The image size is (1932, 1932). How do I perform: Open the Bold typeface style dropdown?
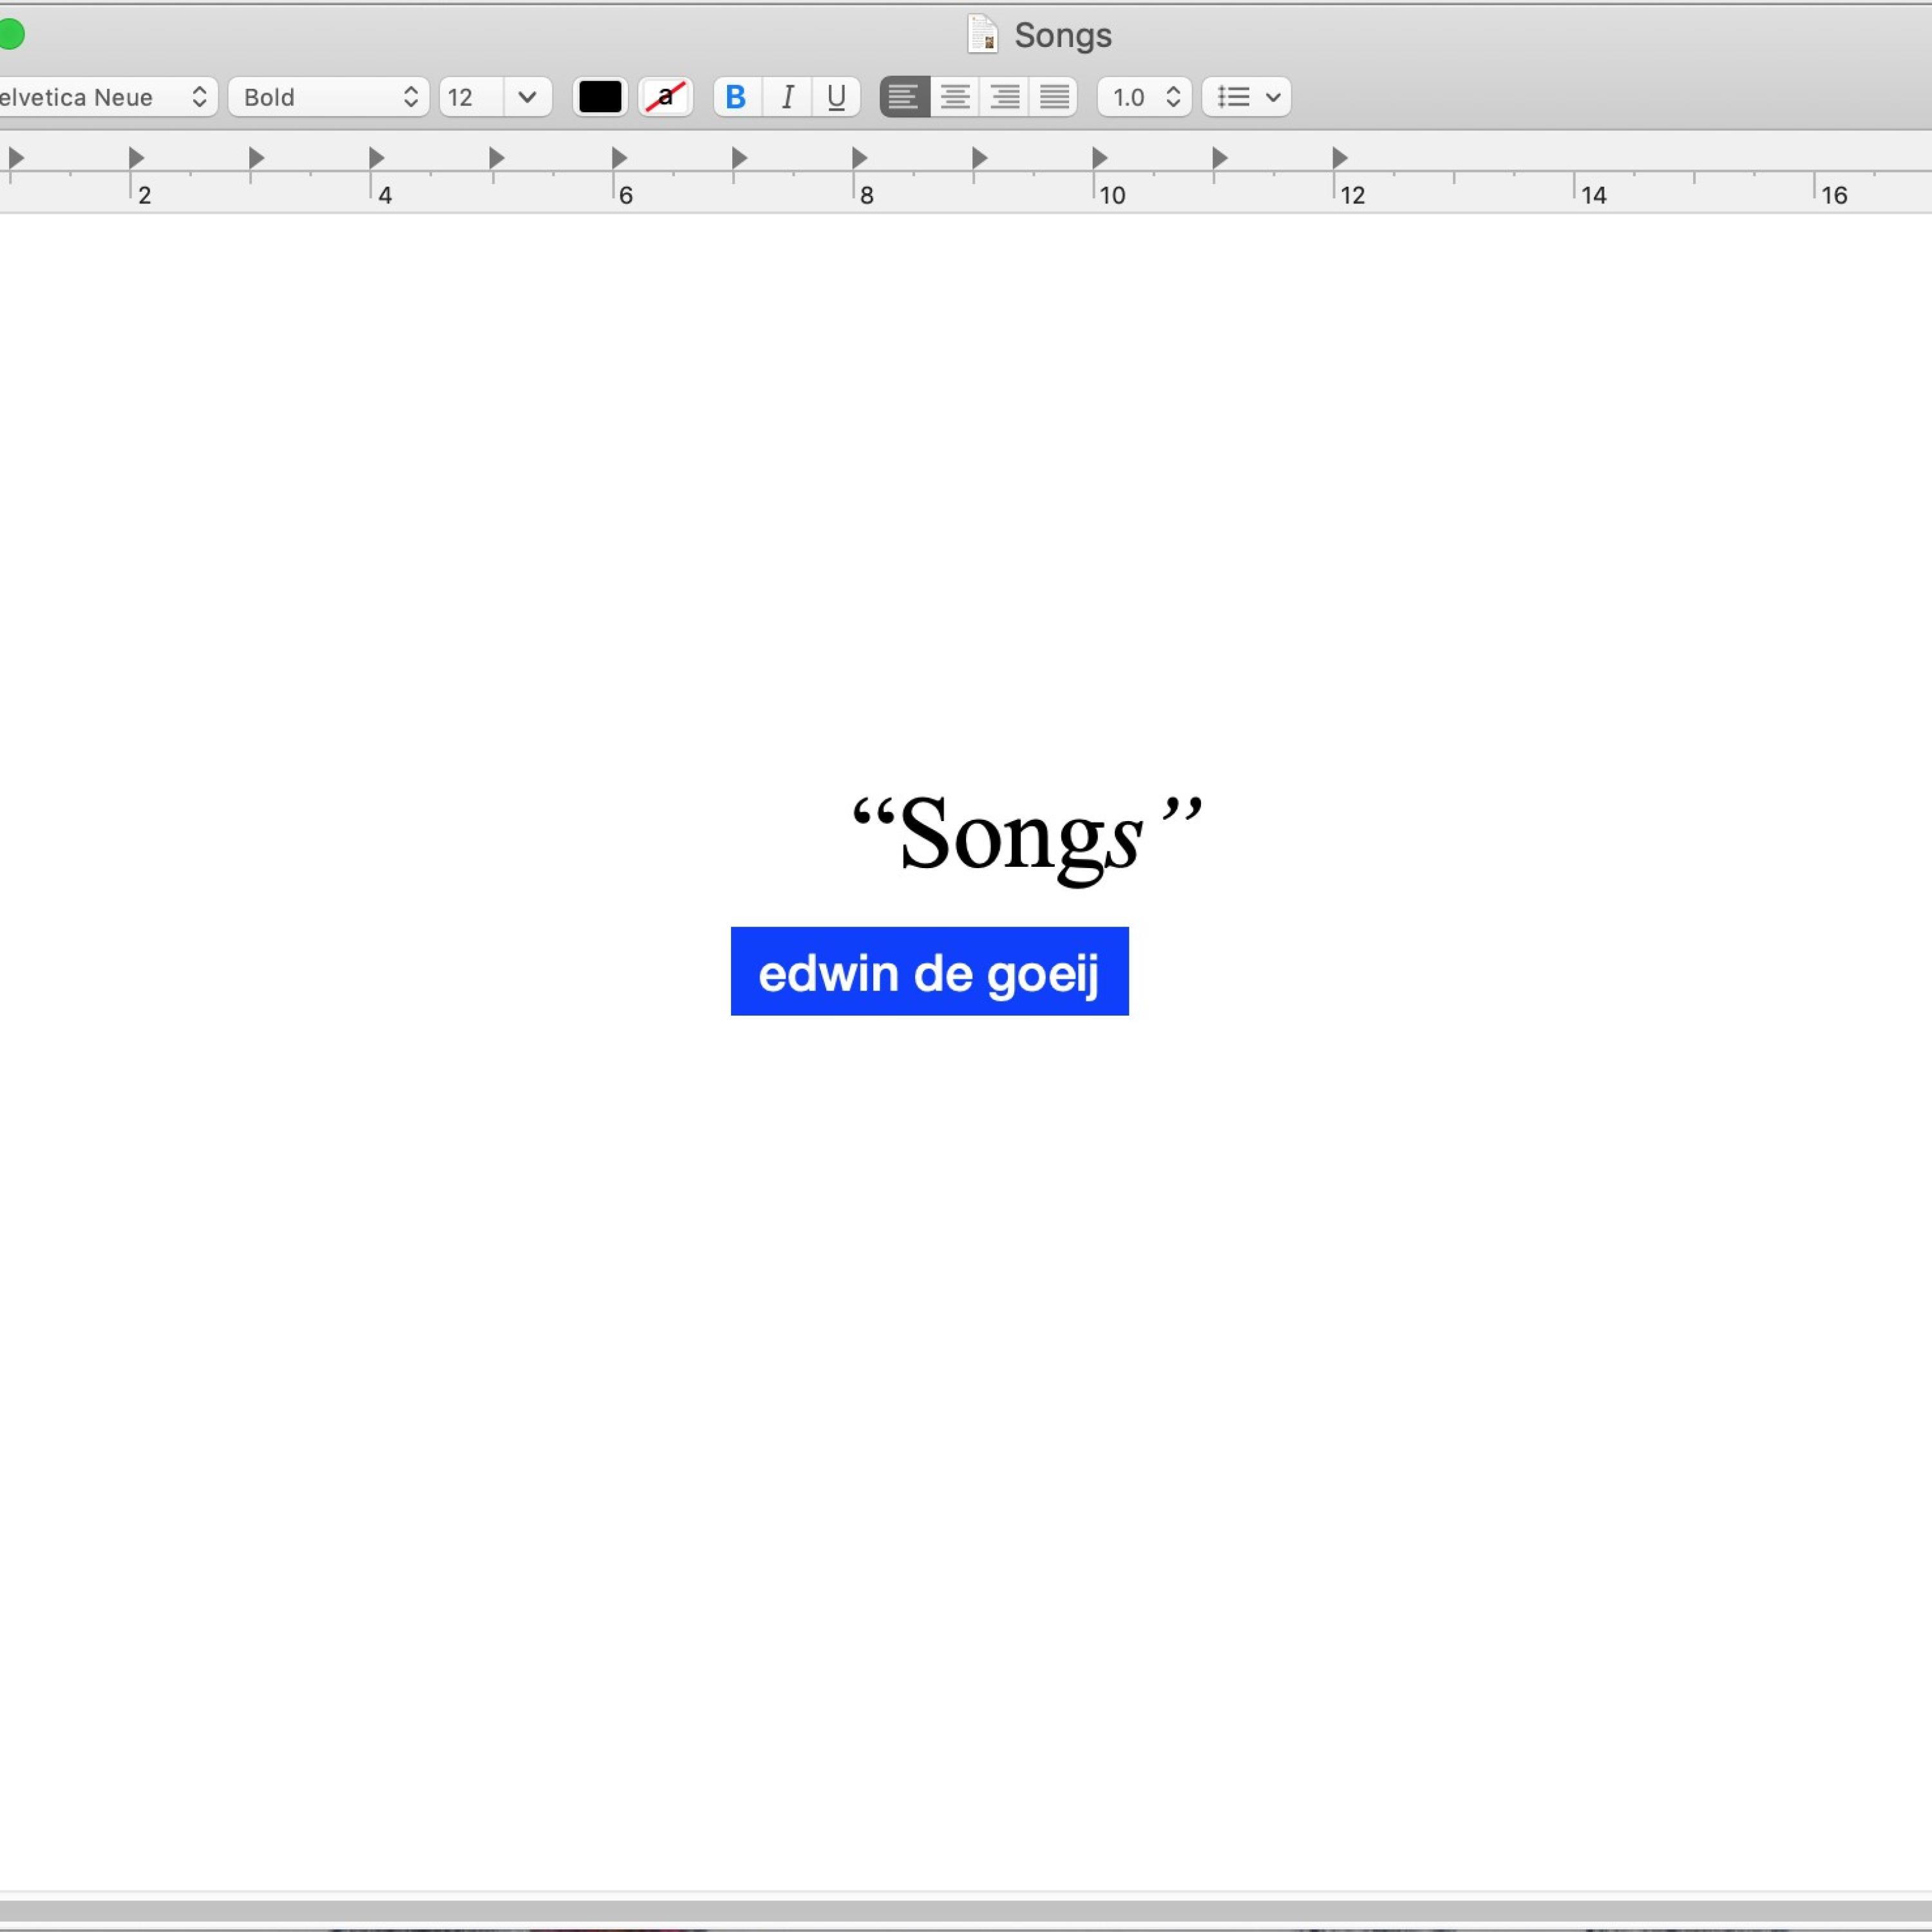tap(328, 97)
